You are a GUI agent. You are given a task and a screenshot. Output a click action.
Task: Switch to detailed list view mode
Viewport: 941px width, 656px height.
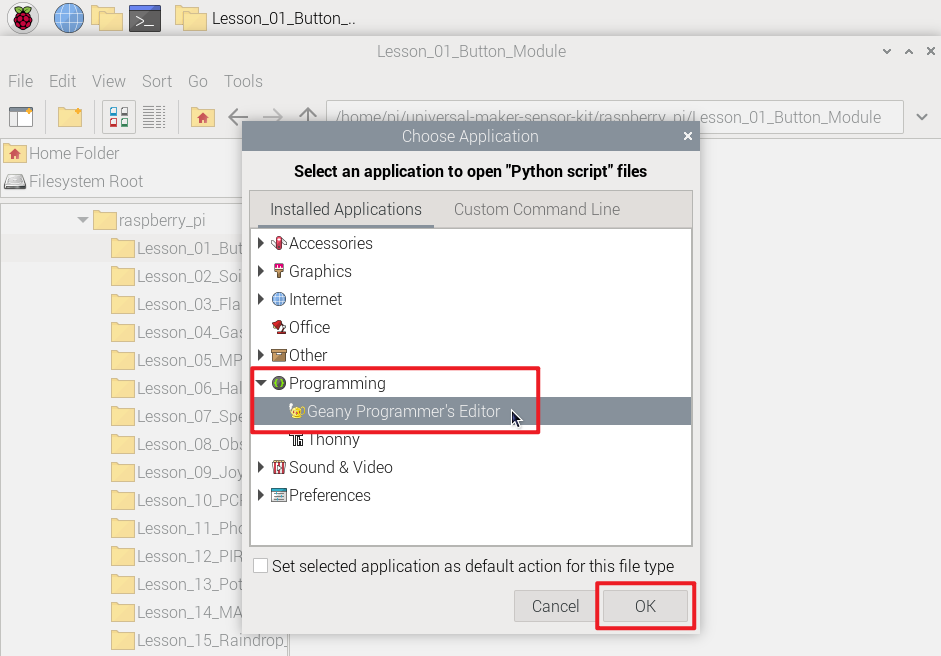[x=154, y=117]
